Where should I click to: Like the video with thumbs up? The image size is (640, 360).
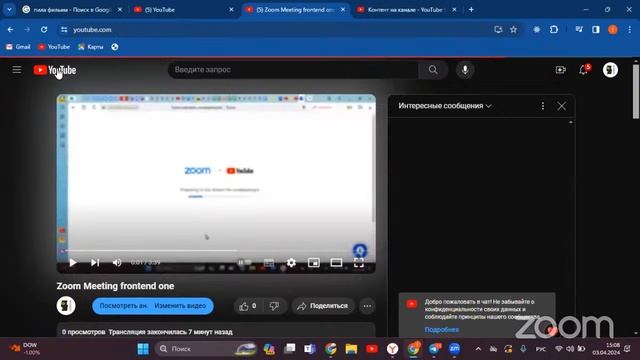pos(248,306)
